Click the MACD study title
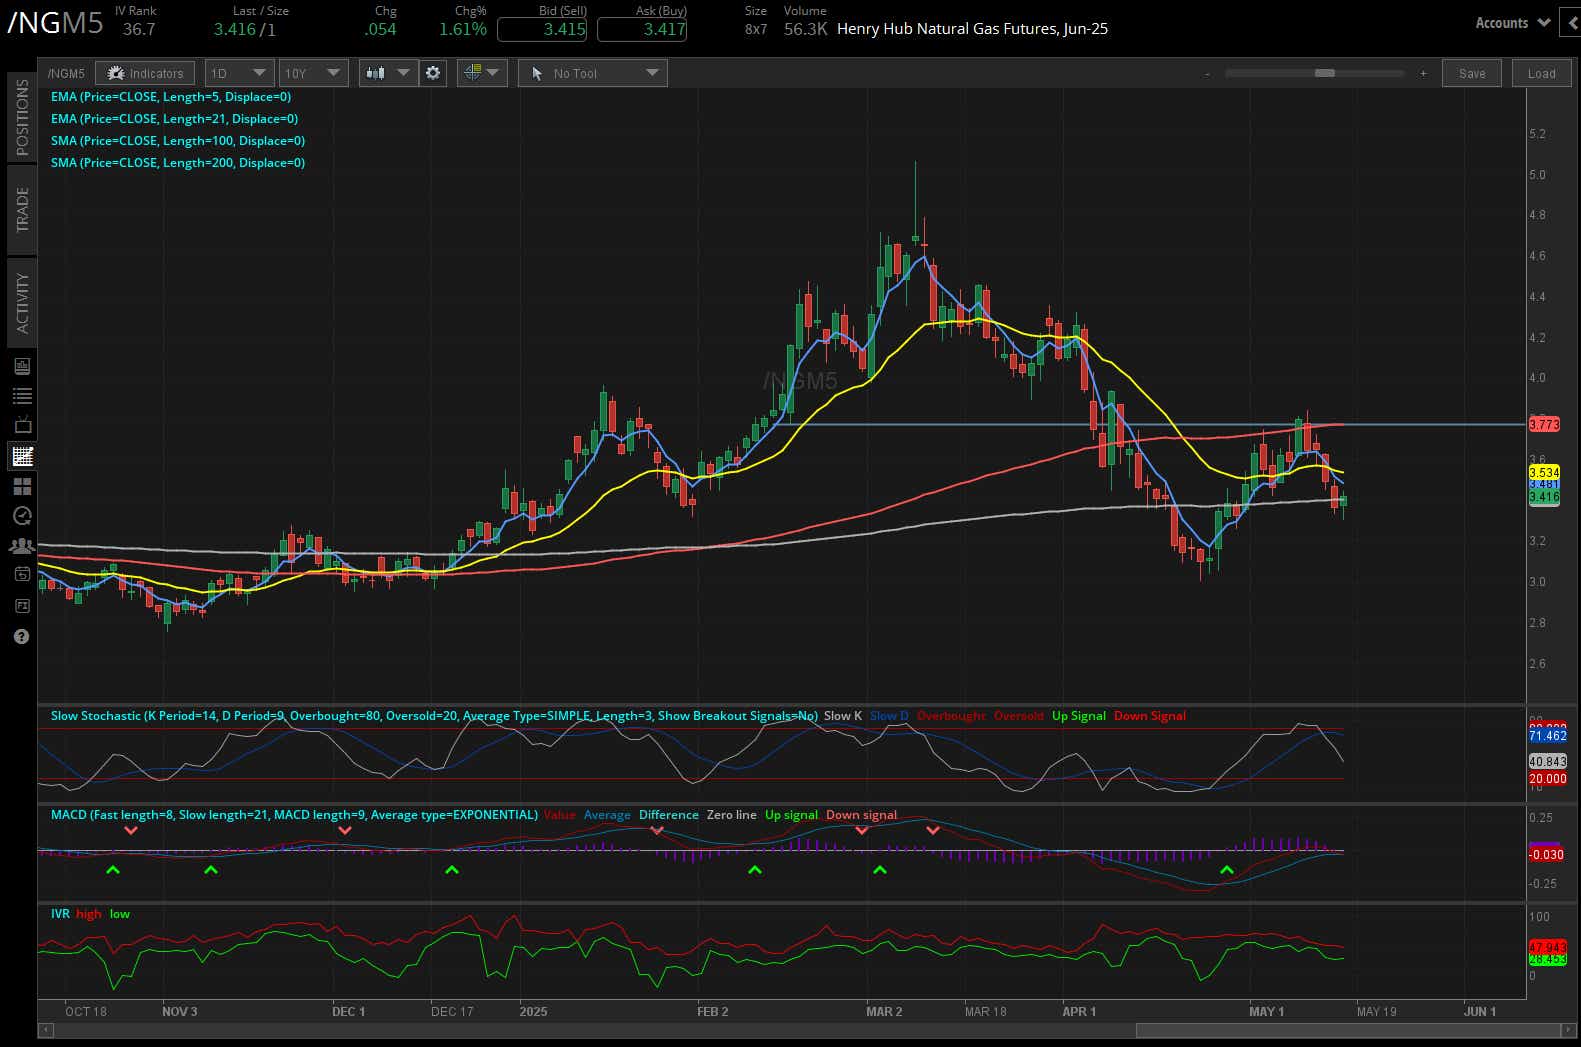The image size is (1581, 1047). tap(294, 815)
